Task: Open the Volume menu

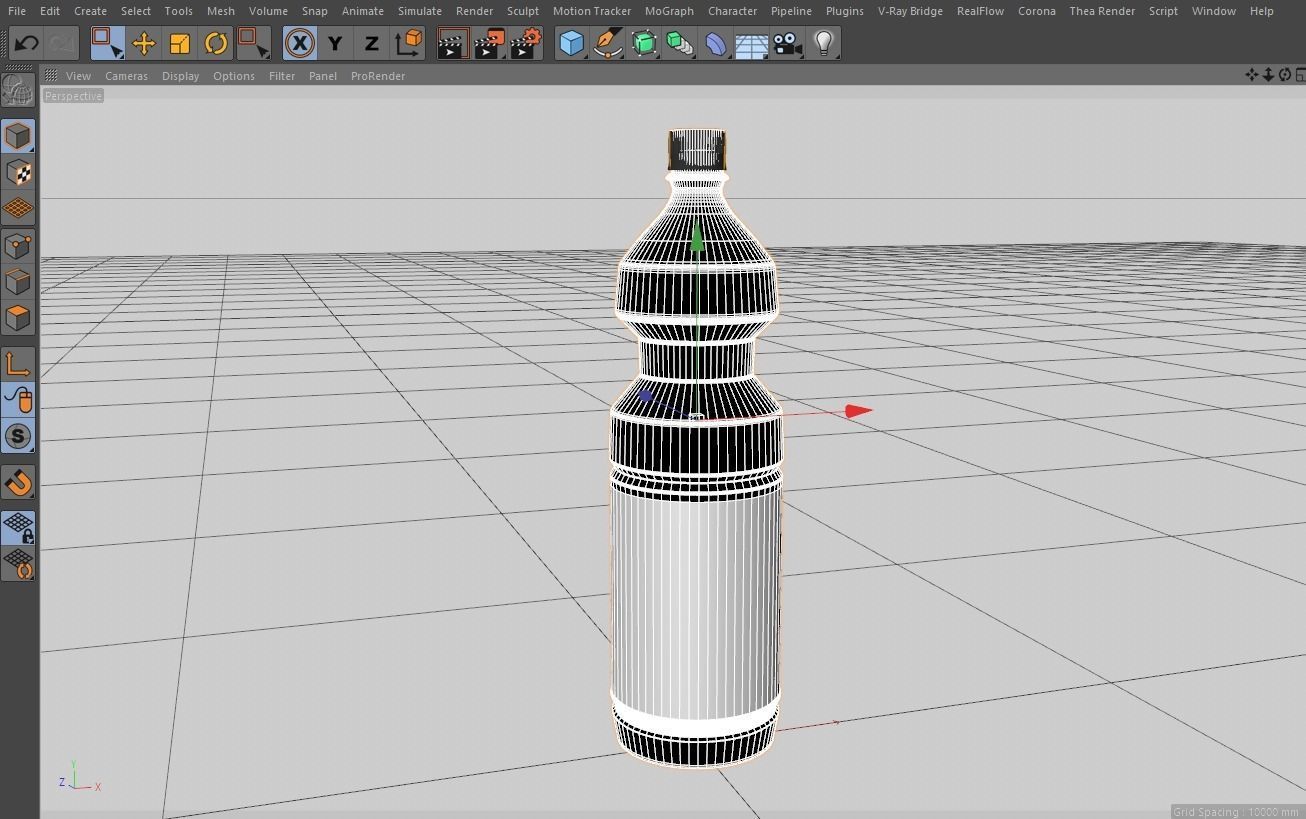Action: pos(268,11)
